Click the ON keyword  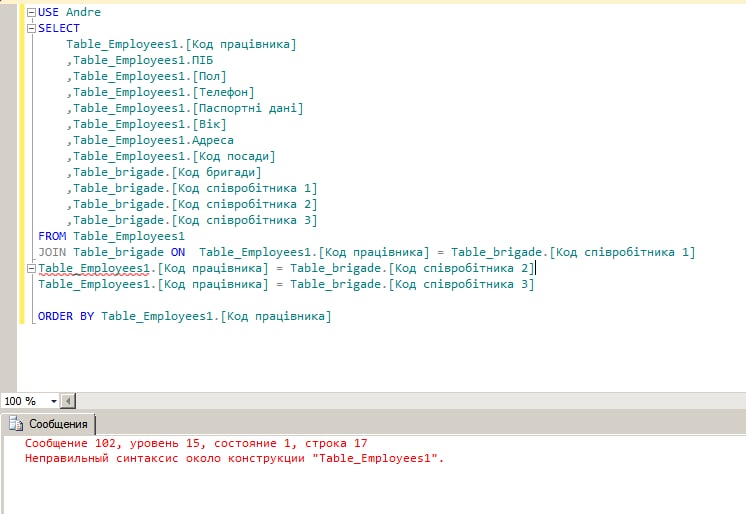[178, 252]
